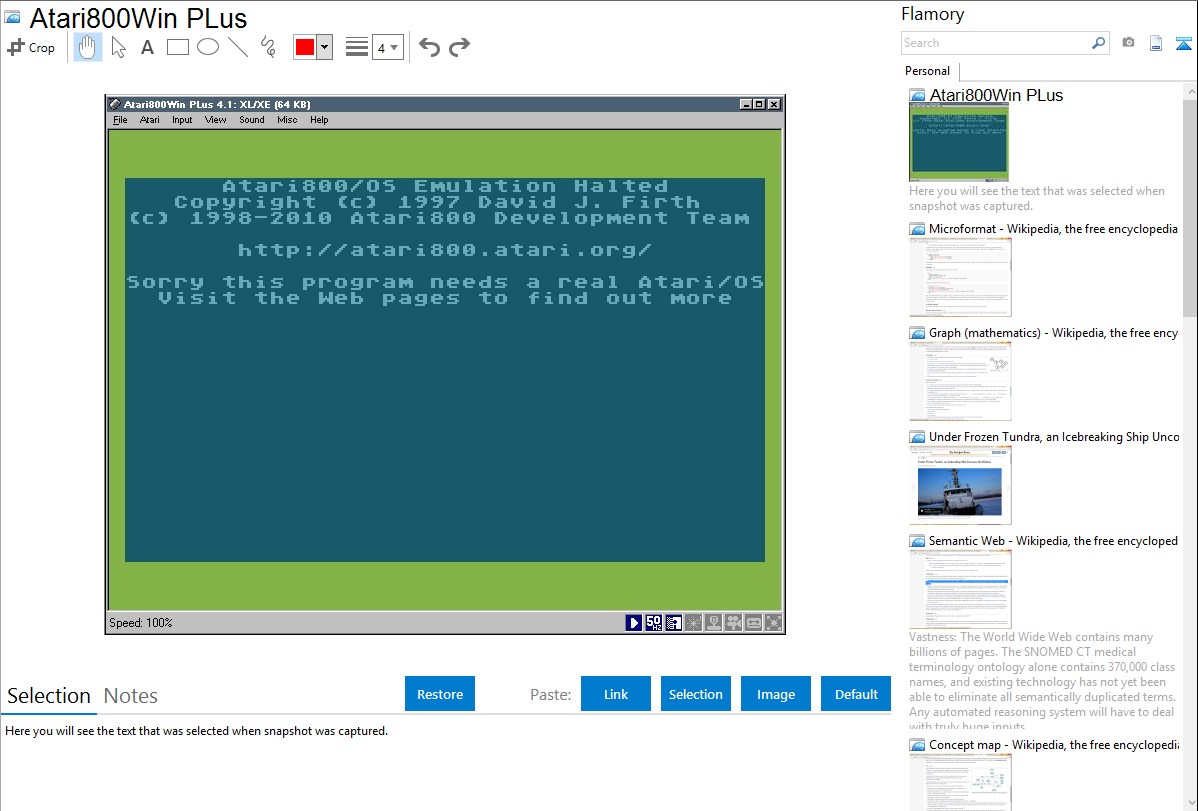Click Under Frozen Tundra snapshot title
1198x811 pixels.
point(1054,437)
